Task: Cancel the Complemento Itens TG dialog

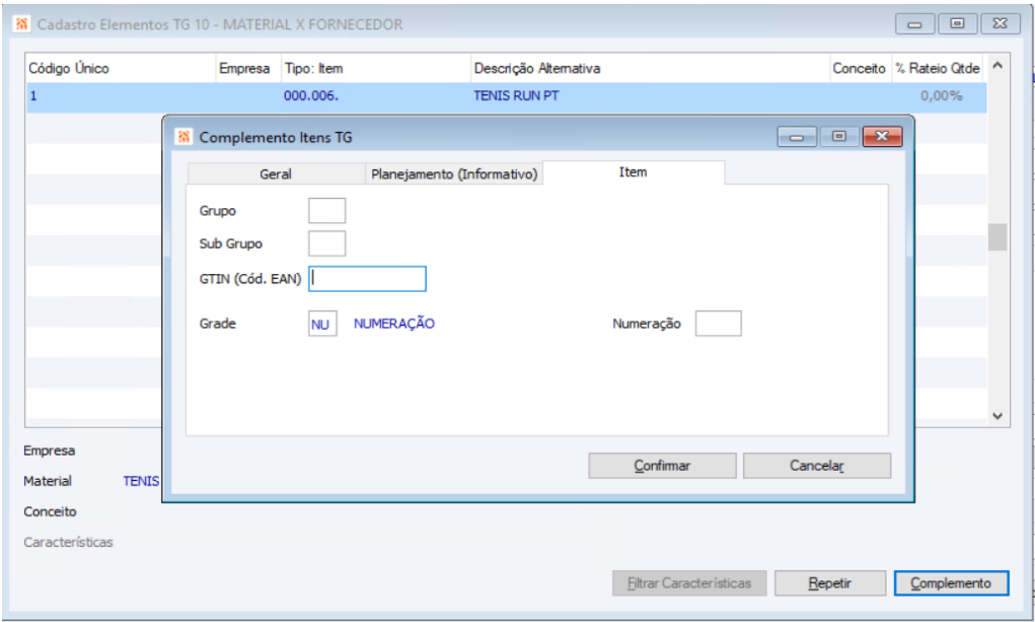Action: tap(817, 466)
